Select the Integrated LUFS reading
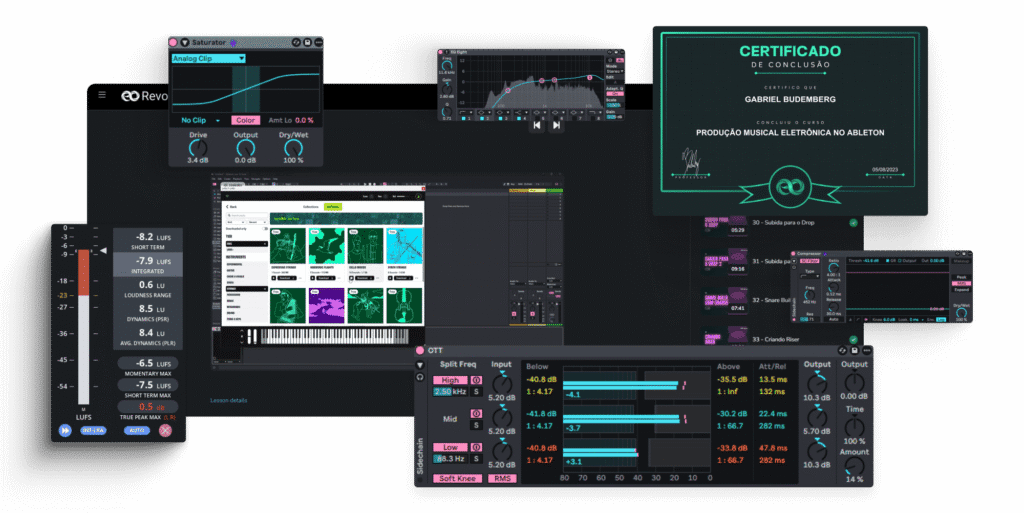 point(146,264)
